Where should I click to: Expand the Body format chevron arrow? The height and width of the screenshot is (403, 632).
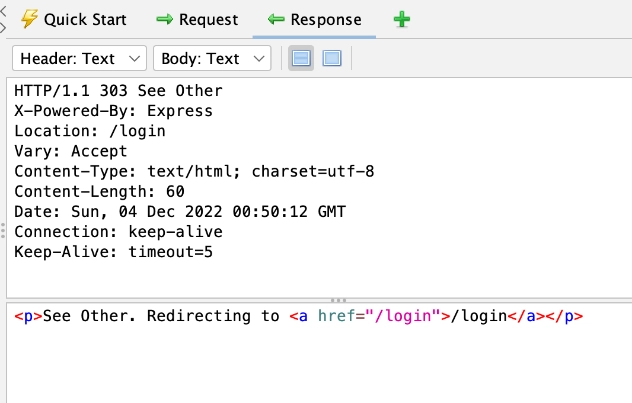(259, 59)
